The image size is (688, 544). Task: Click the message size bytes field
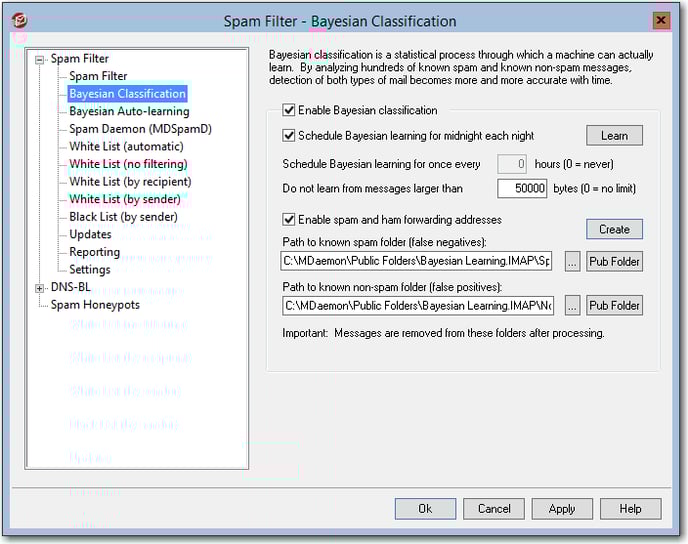[x=522, y=189]
